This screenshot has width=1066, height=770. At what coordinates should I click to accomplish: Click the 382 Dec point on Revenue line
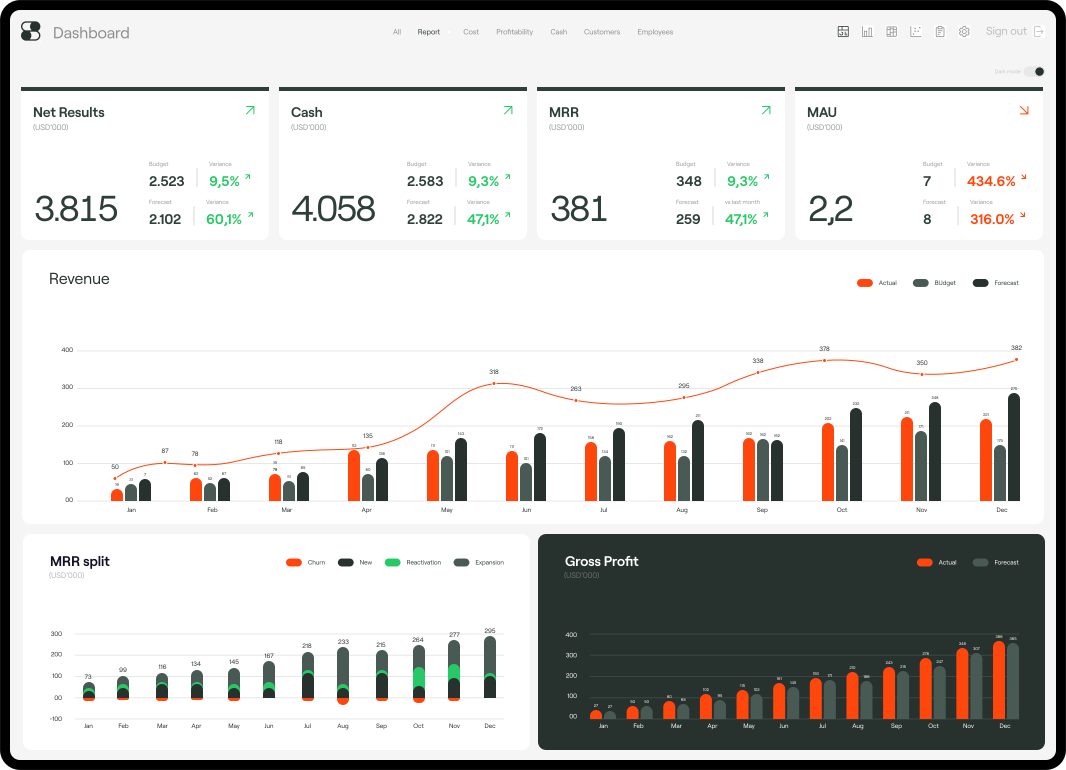click(x=1016, y=360)
